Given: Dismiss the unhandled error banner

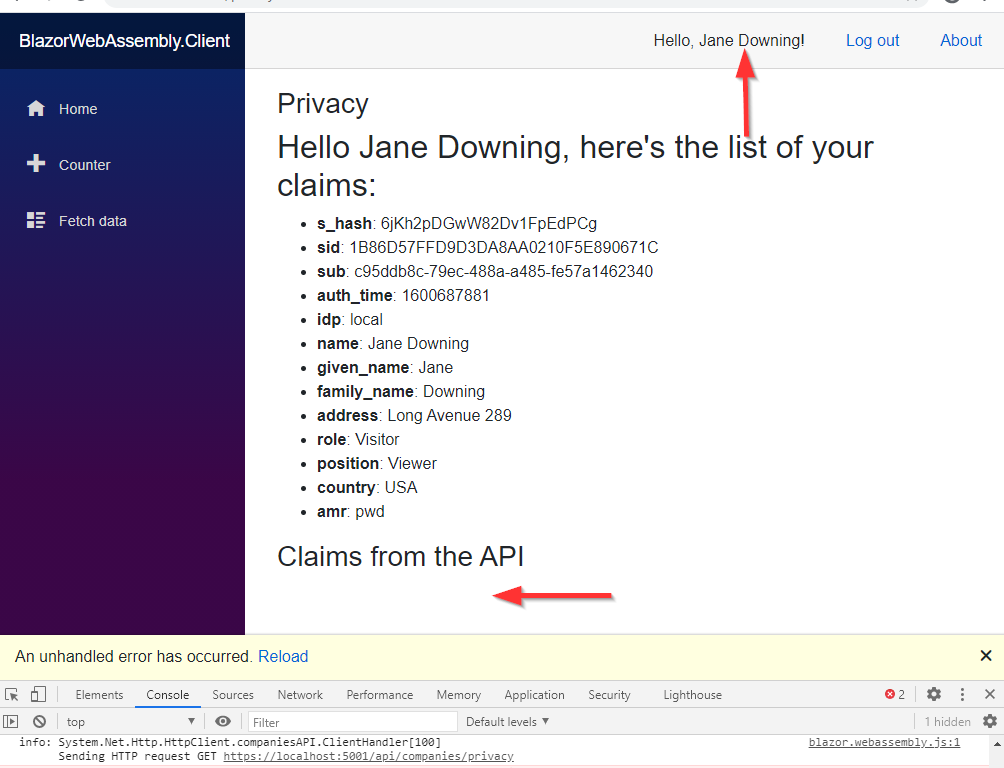Looking at the screenshot, I should pos(985,656).
